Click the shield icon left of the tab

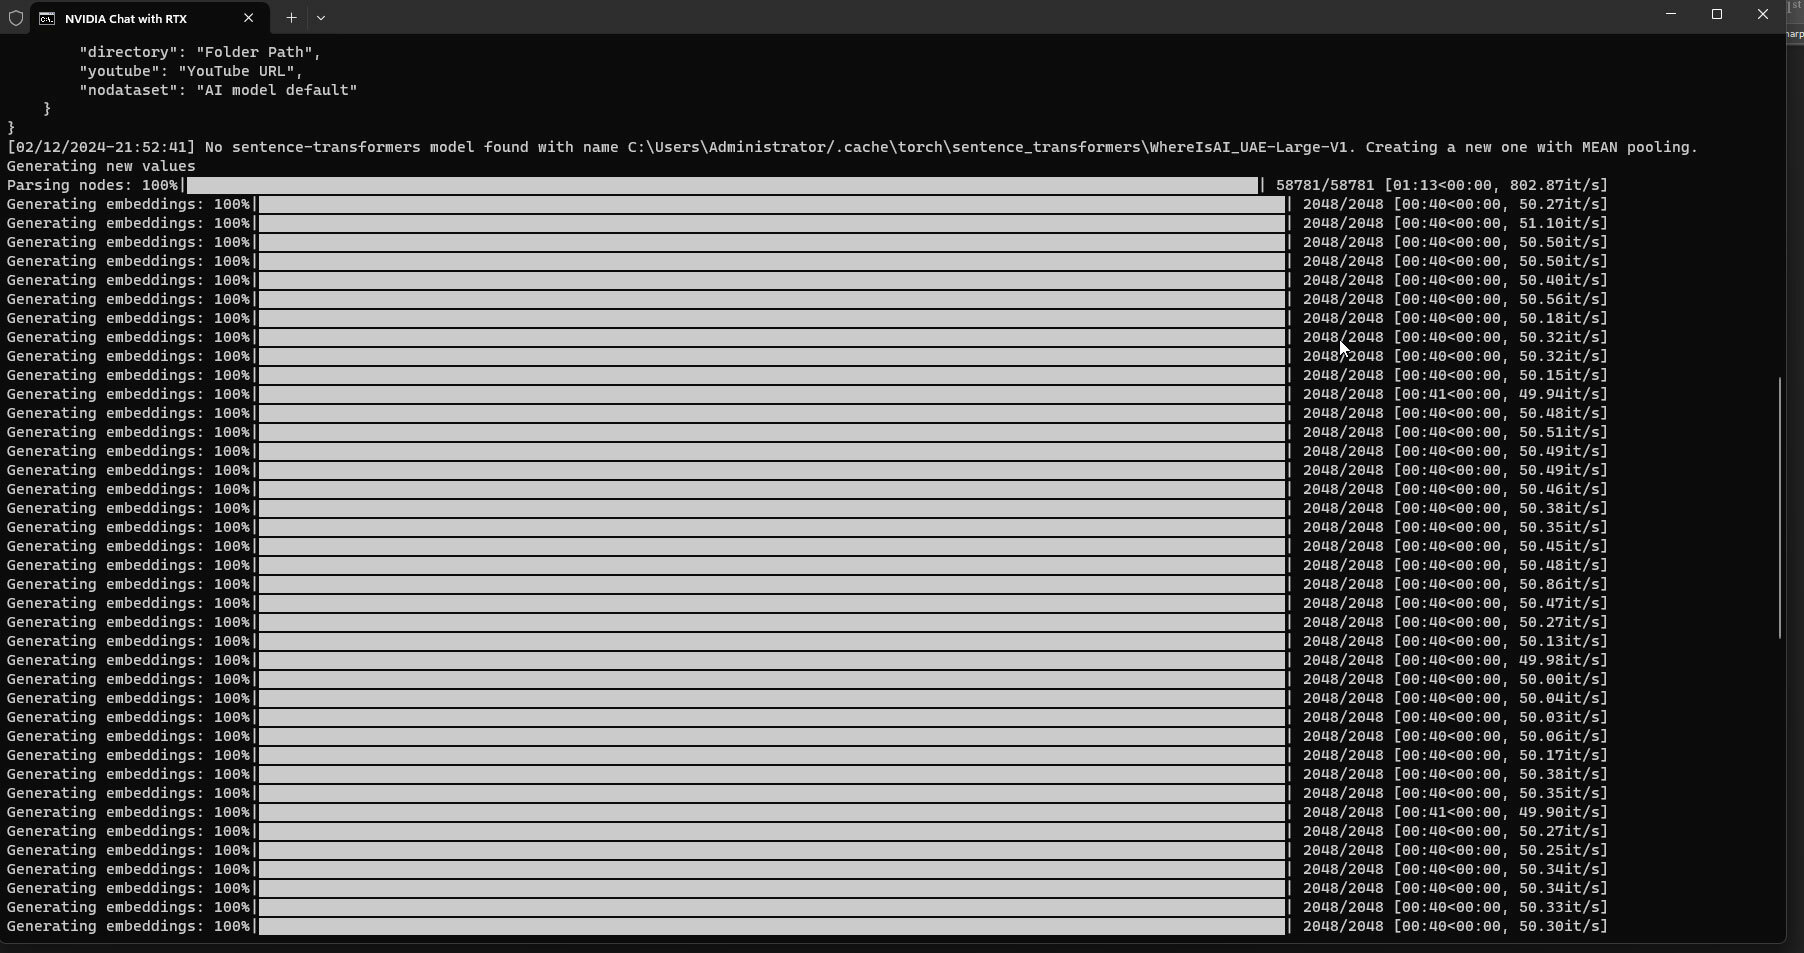(x=16, y=18)
